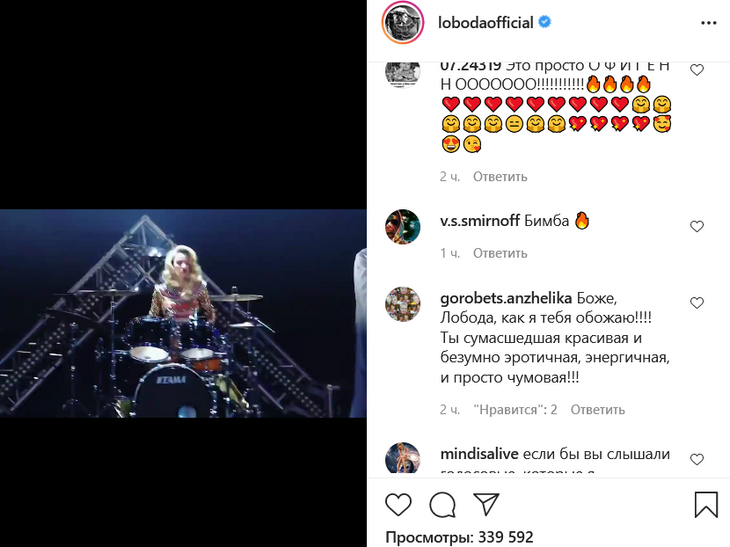Open v.s.smirnoff's profile picture
The image size is (730, 547).
click(x=403, y=227)
